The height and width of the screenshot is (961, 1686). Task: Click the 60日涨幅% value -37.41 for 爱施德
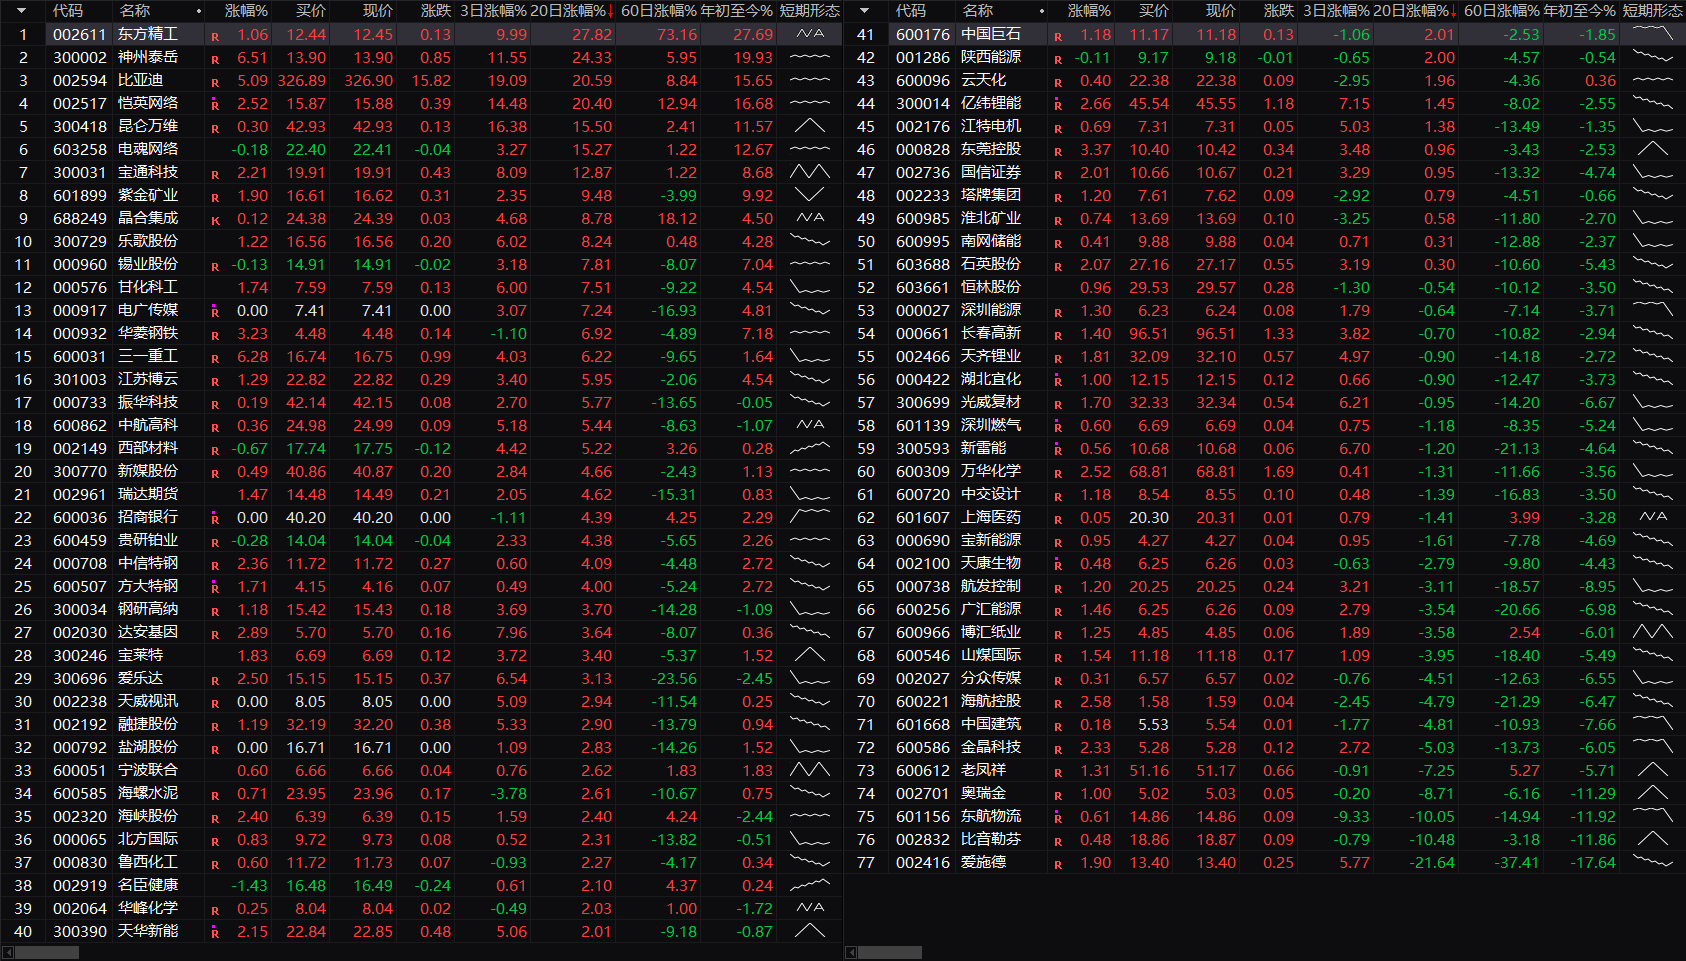(1517, 862)
